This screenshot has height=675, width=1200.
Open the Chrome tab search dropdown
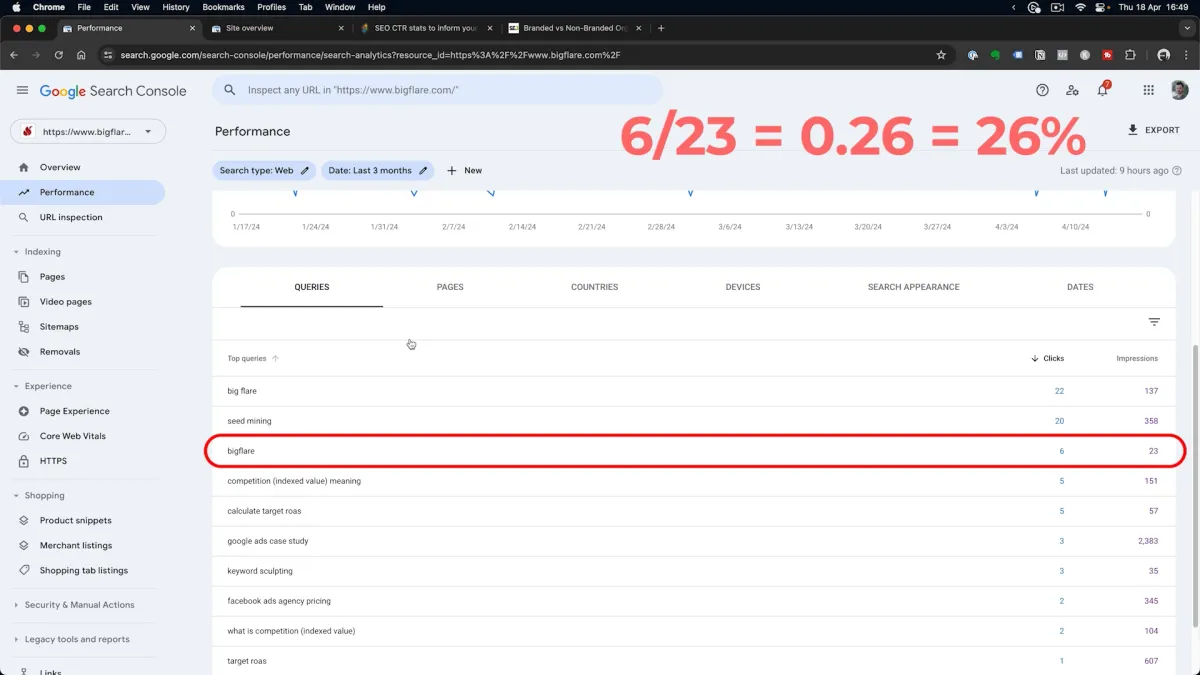coord(1186,28)
